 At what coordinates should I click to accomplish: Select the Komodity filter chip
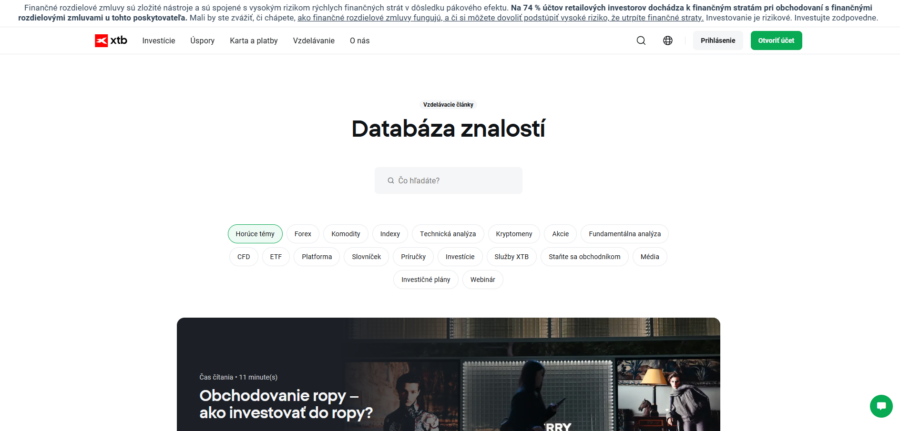click(346, 234)
